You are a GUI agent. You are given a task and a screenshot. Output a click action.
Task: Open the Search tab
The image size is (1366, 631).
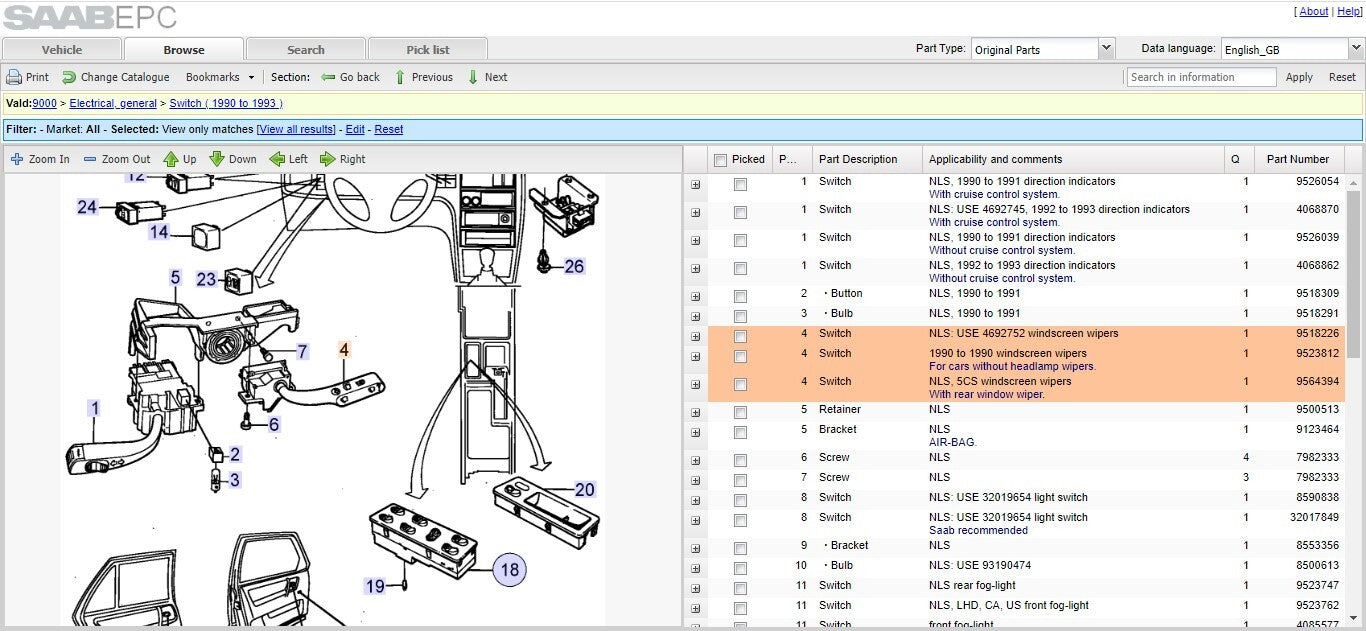[306, 49]
